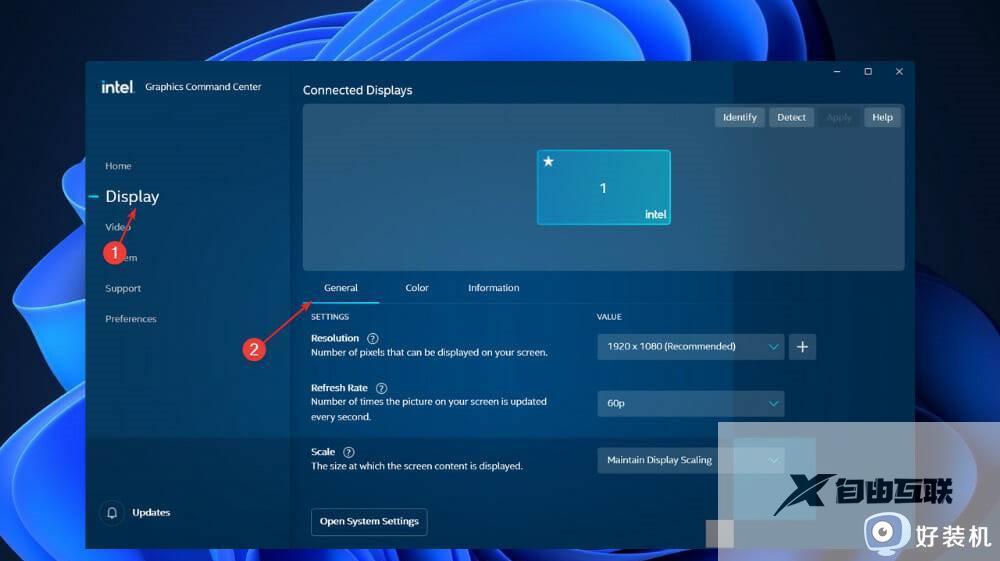Click the 'SETTINGS' column header
This screenshot has width=1000, height=561.
pos(330,317)
